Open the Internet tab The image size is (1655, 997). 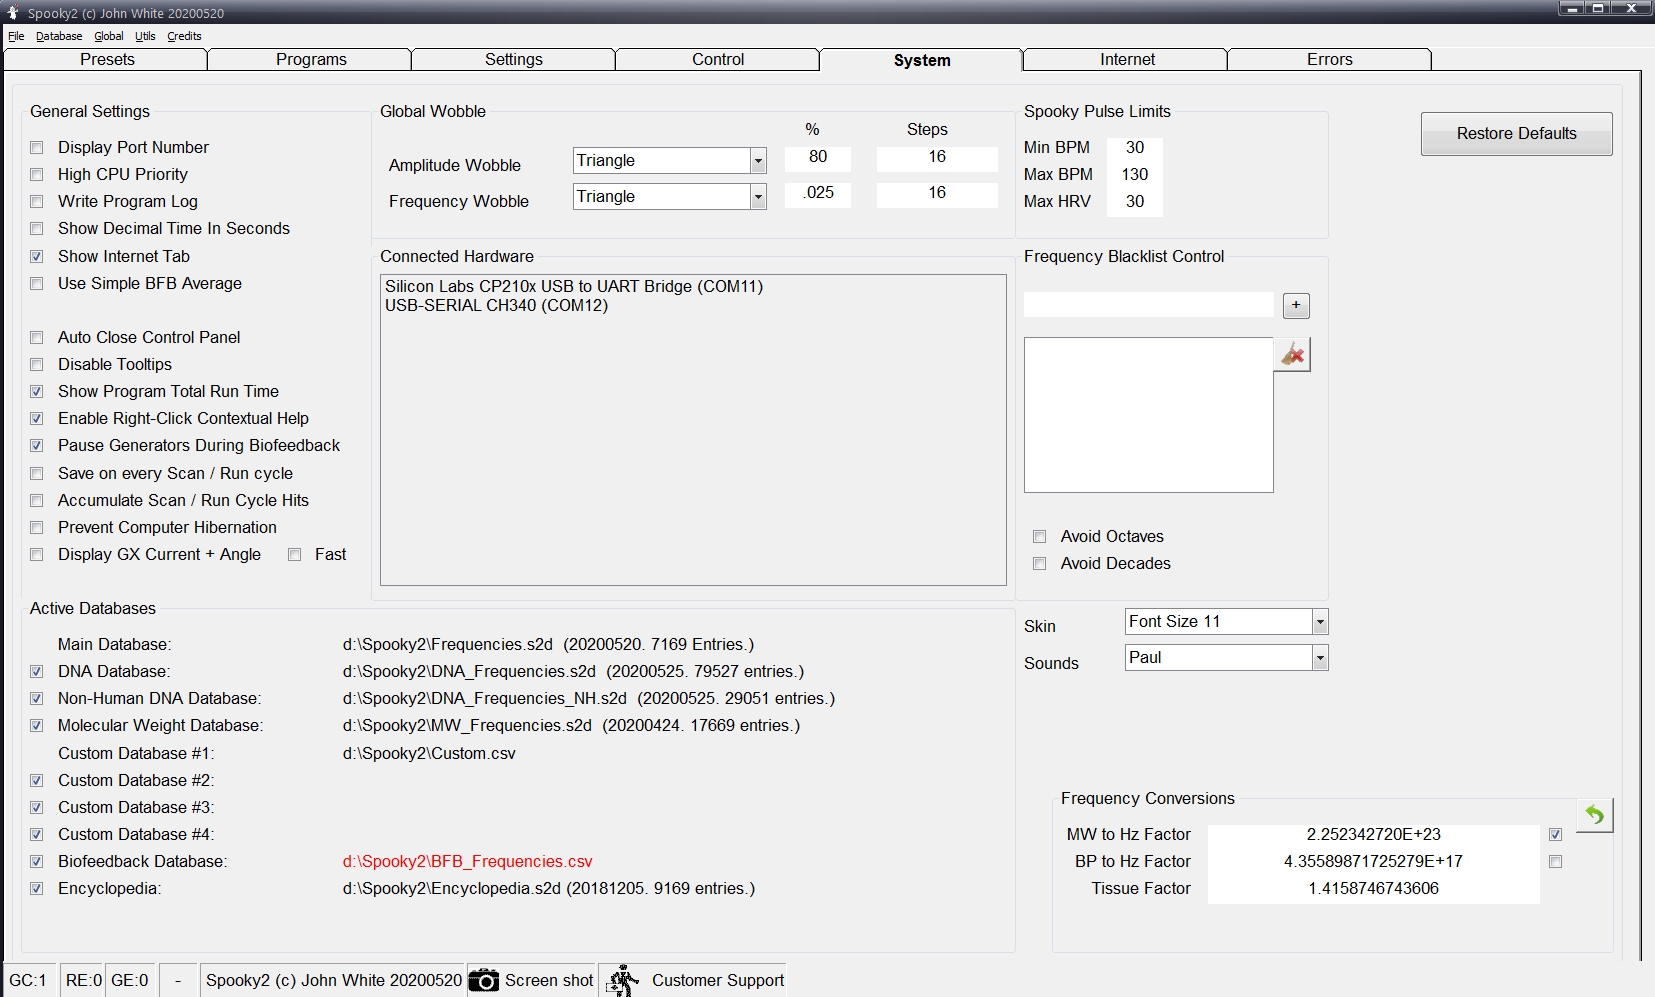[x=1127, y=60]
